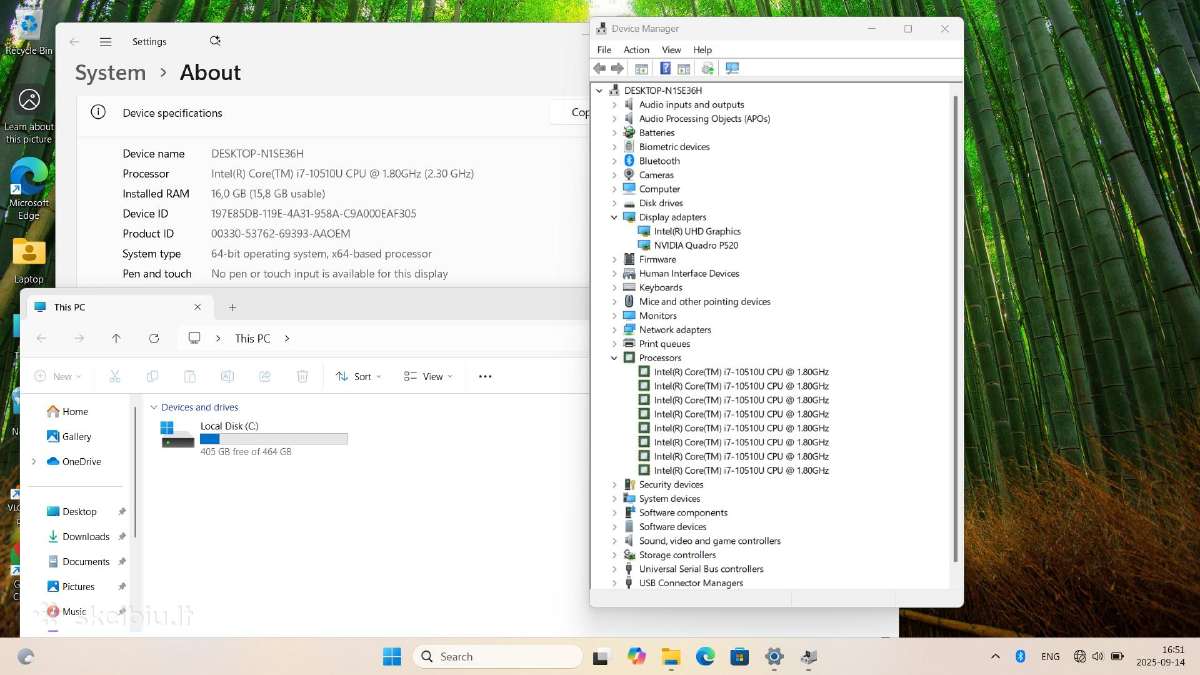The height and width of the screenshot is (675, 1200).
Task: Click Cut scissors icon in File Explorer
Action: tap(114, 376)
